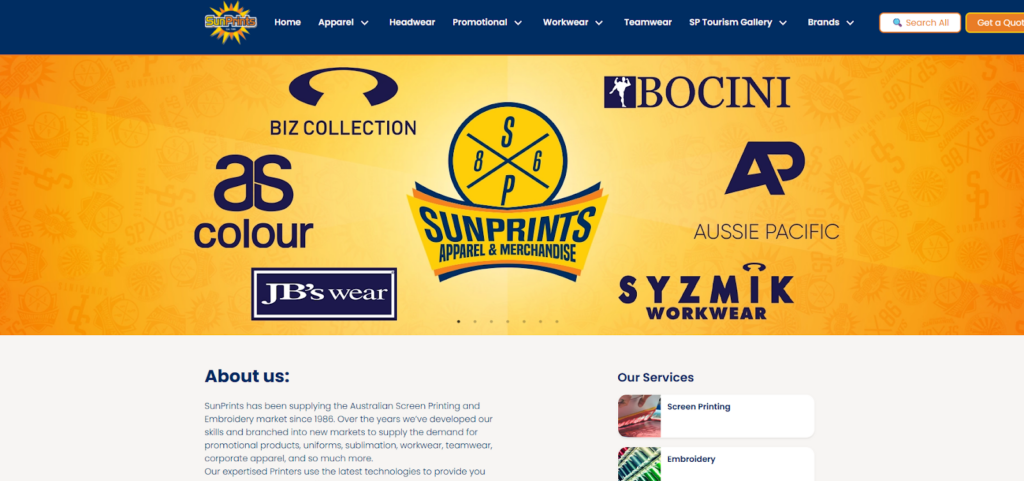Click the Search All field
This screenshot has height=481, width=1024.
click(x=920, y=23)
